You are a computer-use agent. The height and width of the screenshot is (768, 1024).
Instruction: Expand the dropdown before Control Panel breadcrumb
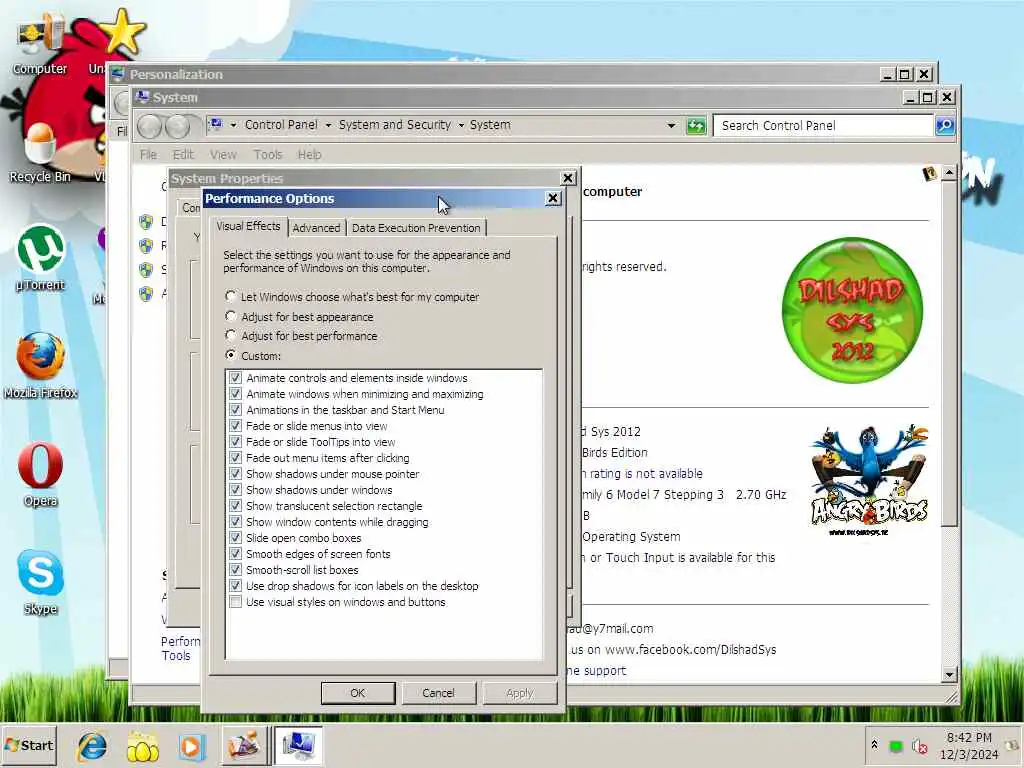233,125
